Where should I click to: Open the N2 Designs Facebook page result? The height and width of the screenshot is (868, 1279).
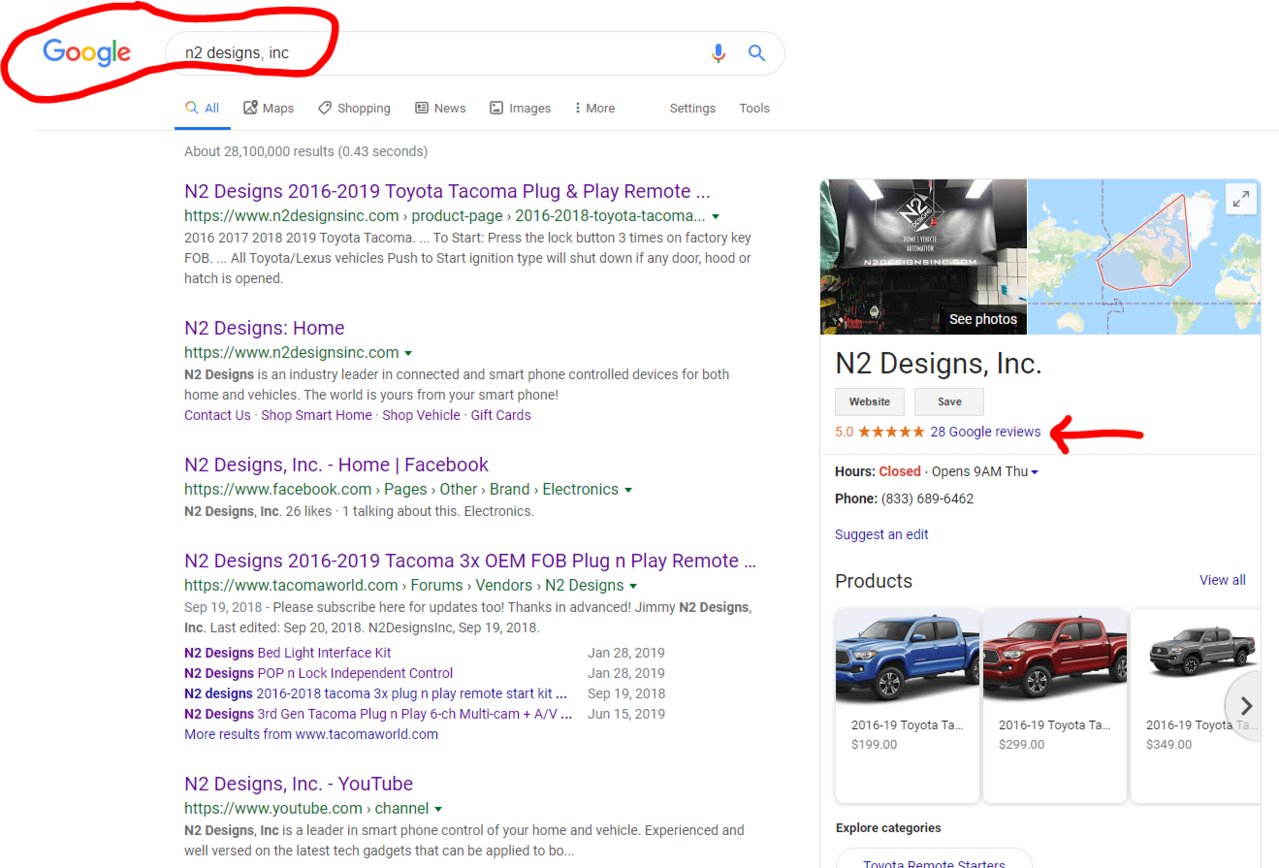pos(336,465)
